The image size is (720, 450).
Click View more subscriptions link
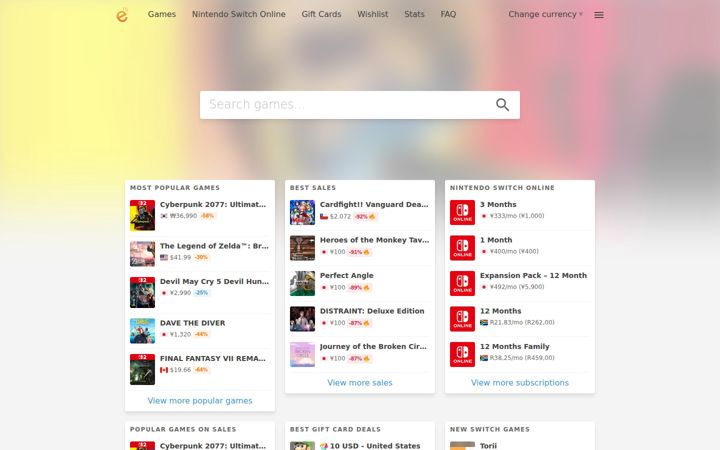click(520, 383)
